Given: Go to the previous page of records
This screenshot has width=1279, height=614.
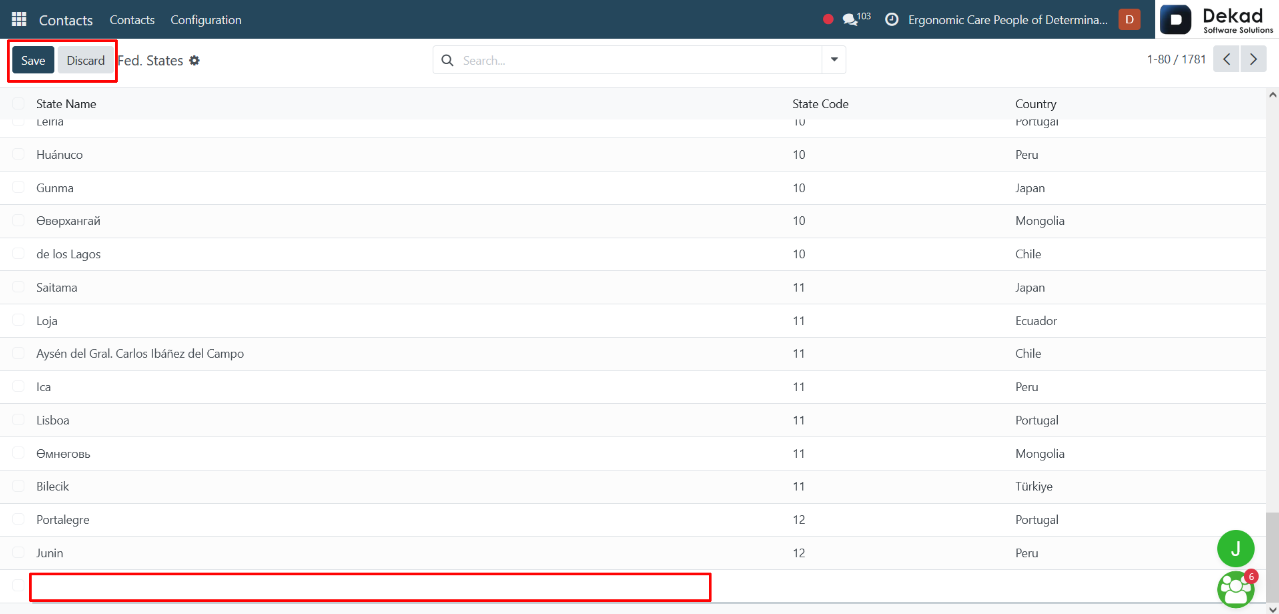Looking at the screenshot, I should point(1226,59).
